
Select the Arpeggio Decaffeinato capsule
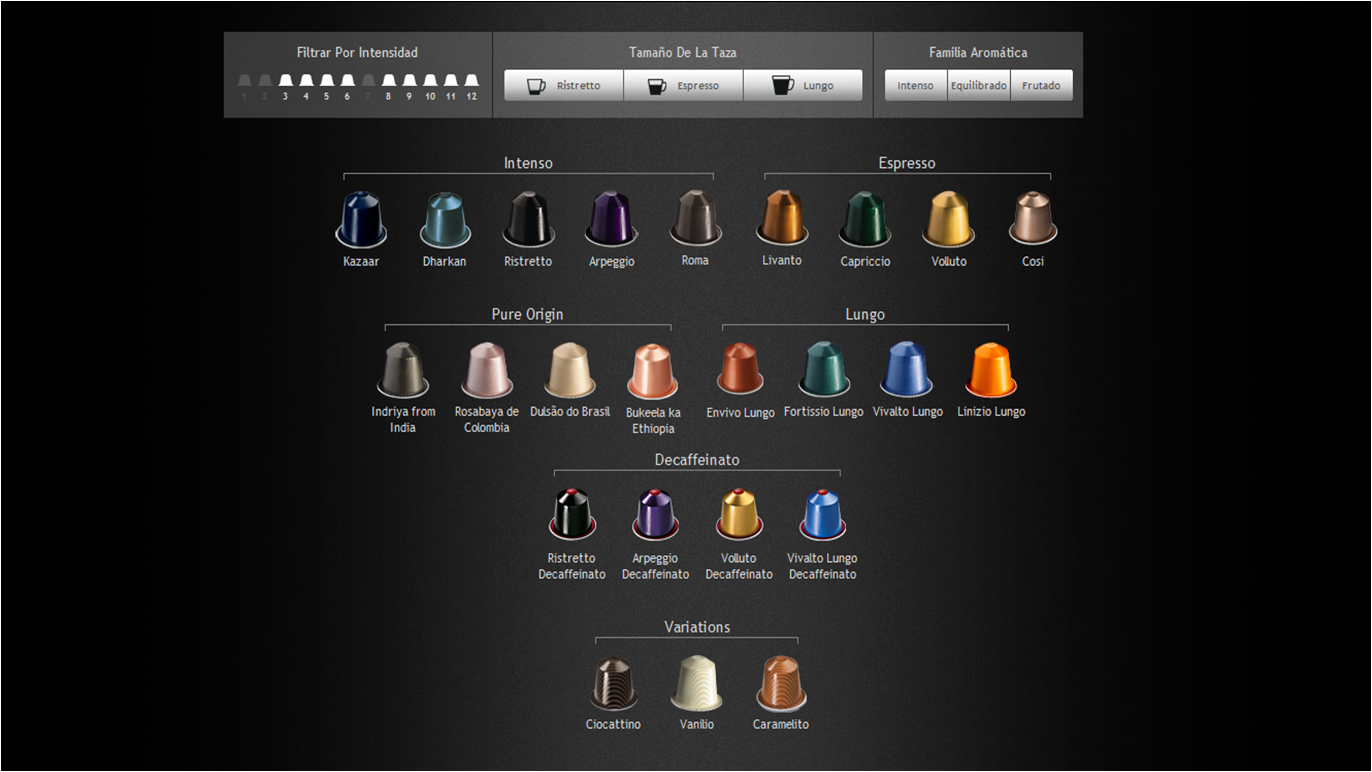pyautogui.click(x=656, y=514)
